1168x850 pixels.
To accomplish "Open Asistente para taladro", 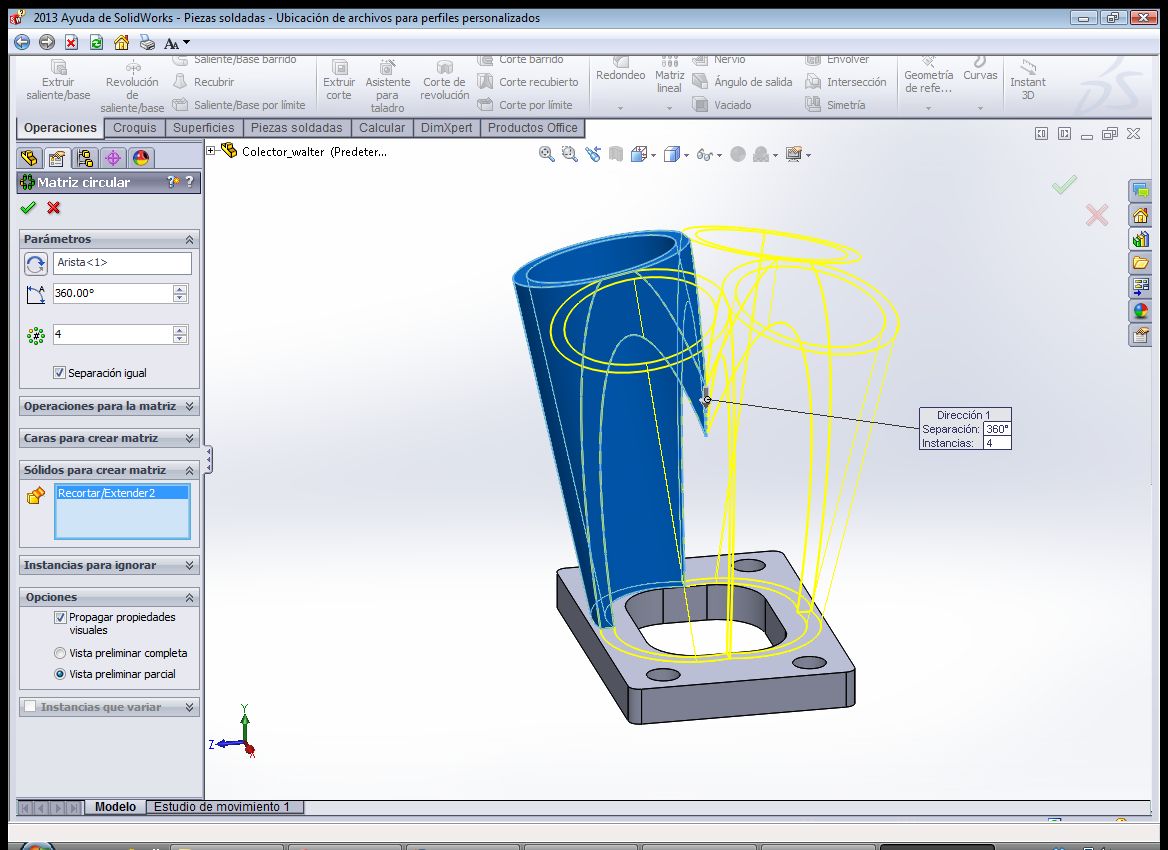I will (387, 87).
